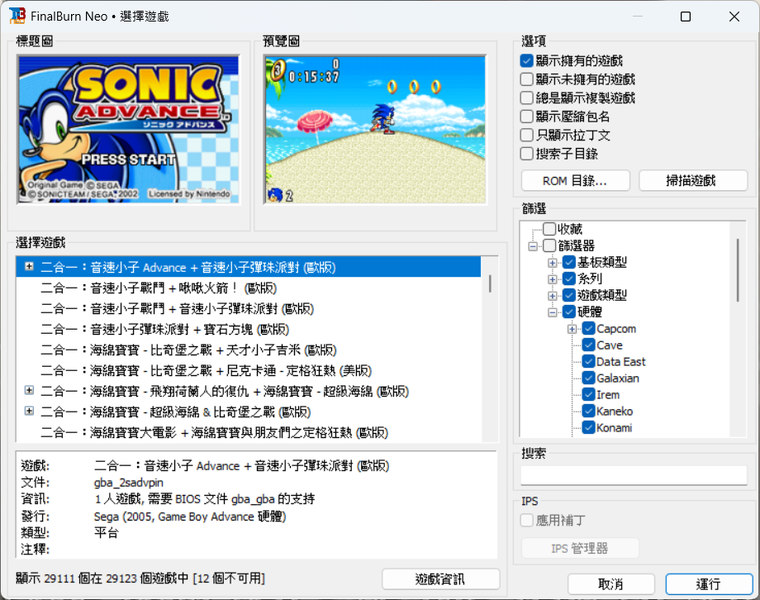Uncheck the Data East hardware checkbox
Viewport: 760px width, 600px height.
coord(588,362)
